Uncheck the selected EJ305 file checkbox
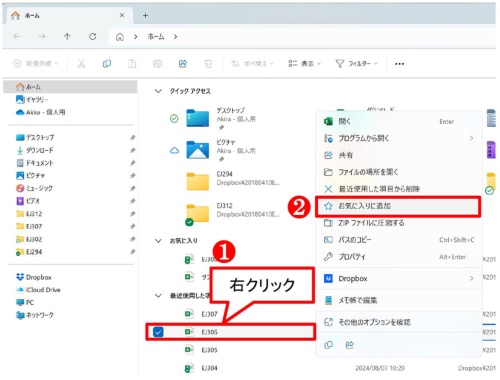 [x=158, y=332]
